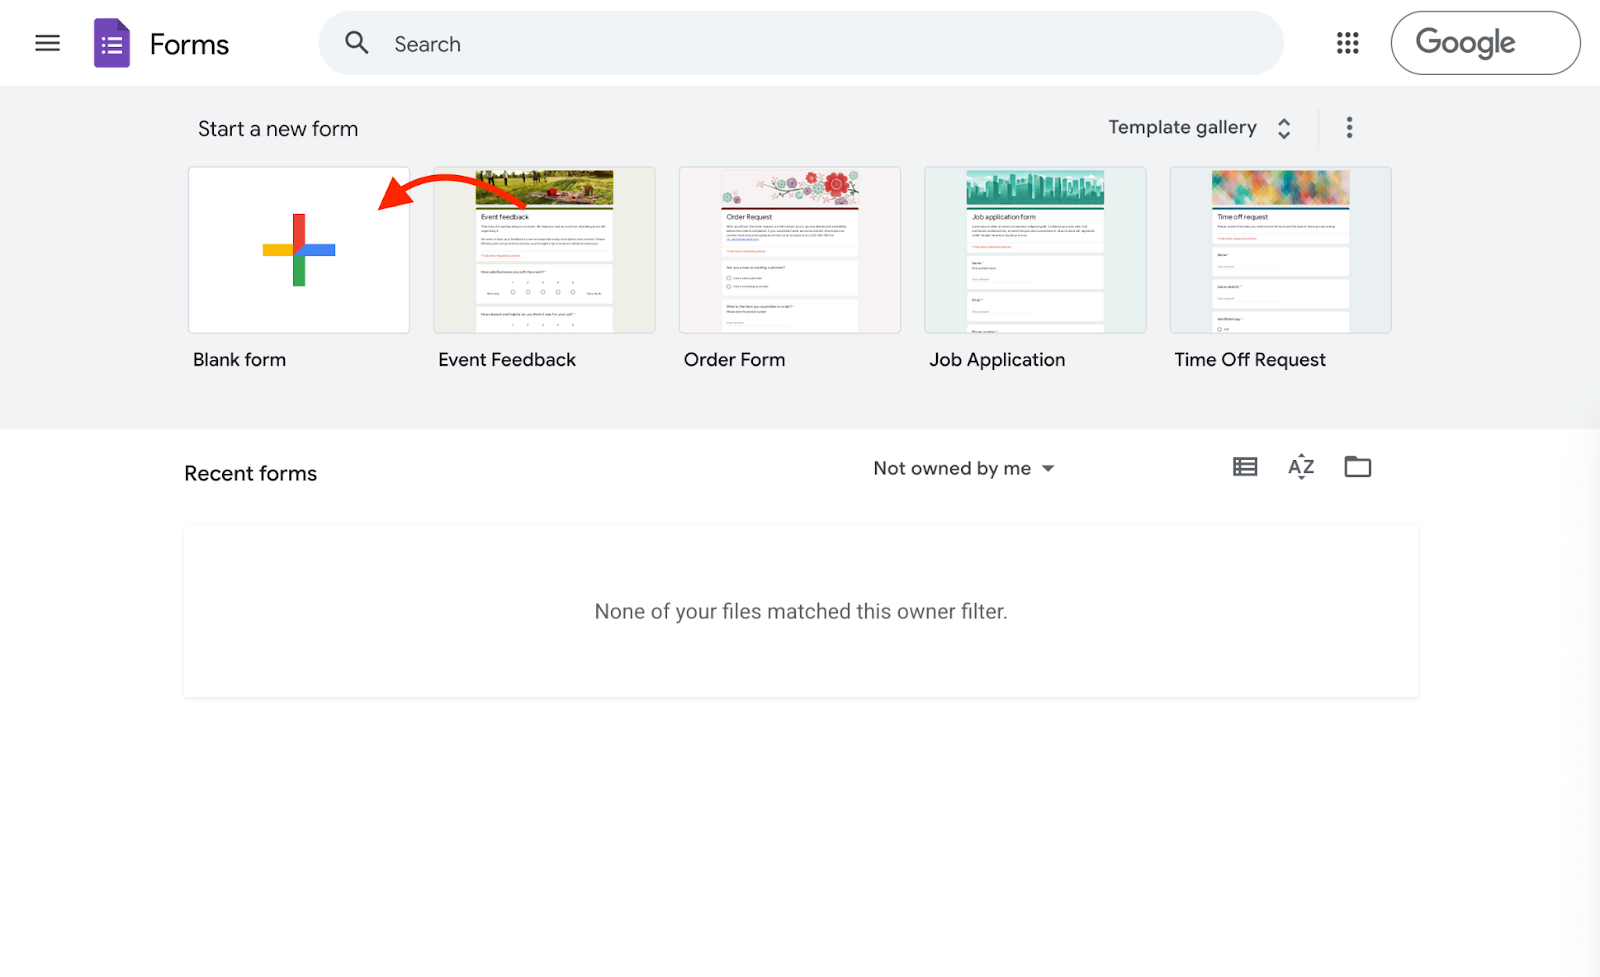Choose the Job Application template thumbnail
The image size is (1600, 977).
(1035, 250)
